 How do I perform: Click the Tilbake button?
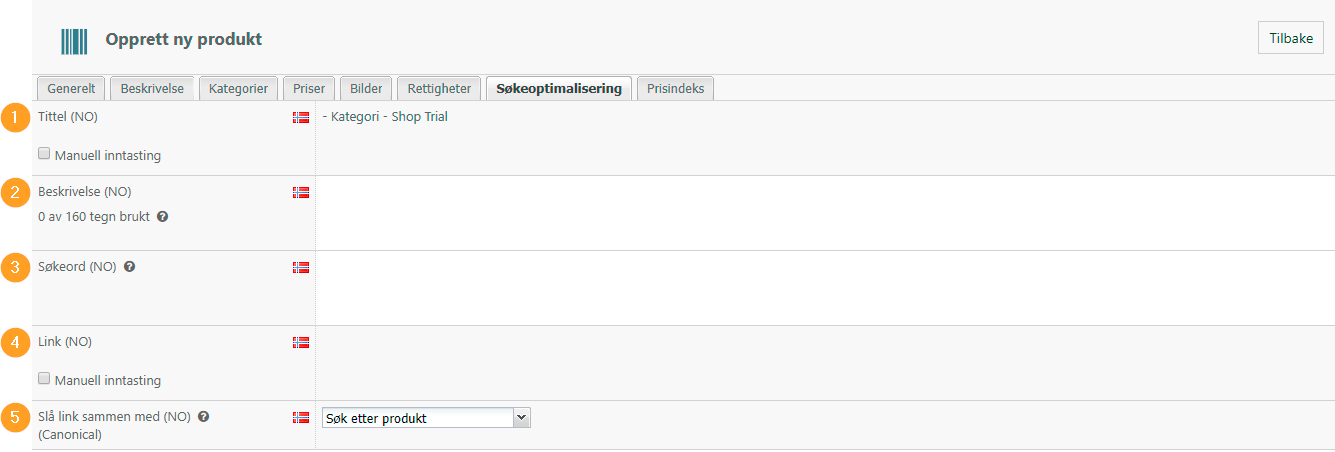[x=1291, y=38]
